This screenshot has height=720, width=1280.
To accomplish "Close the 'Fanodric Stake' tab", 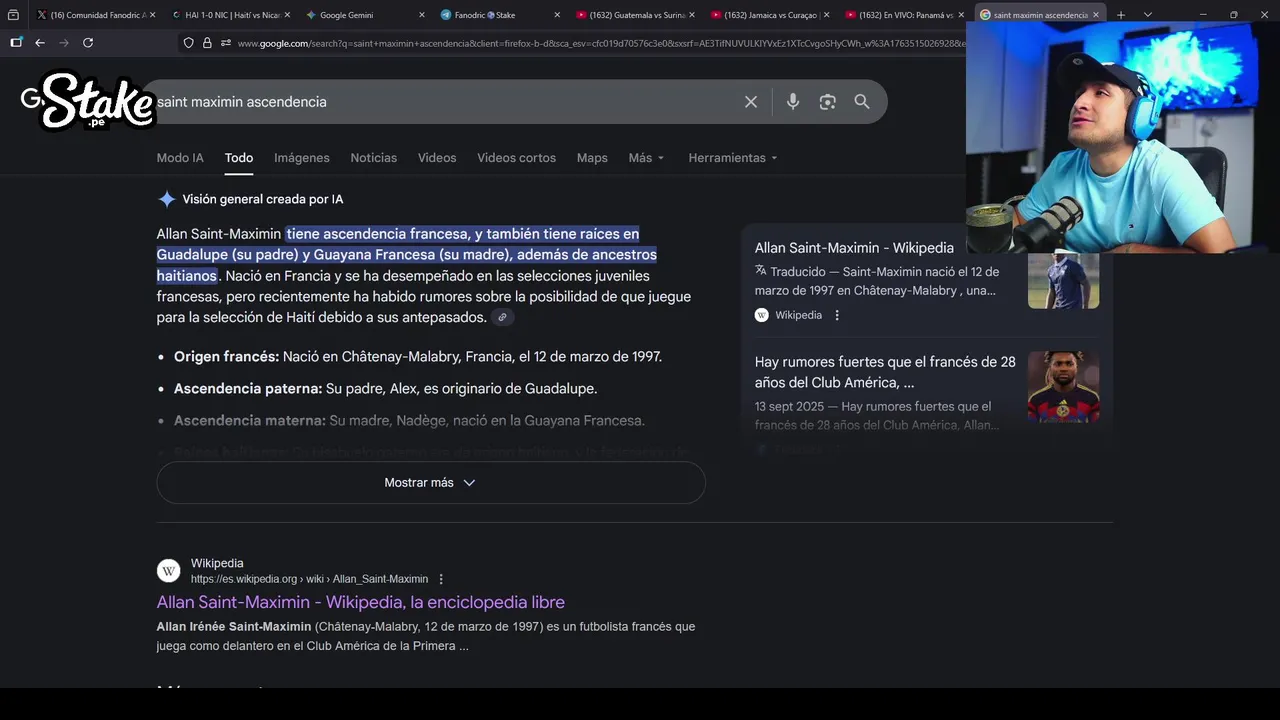I will (x=557, y=15).
